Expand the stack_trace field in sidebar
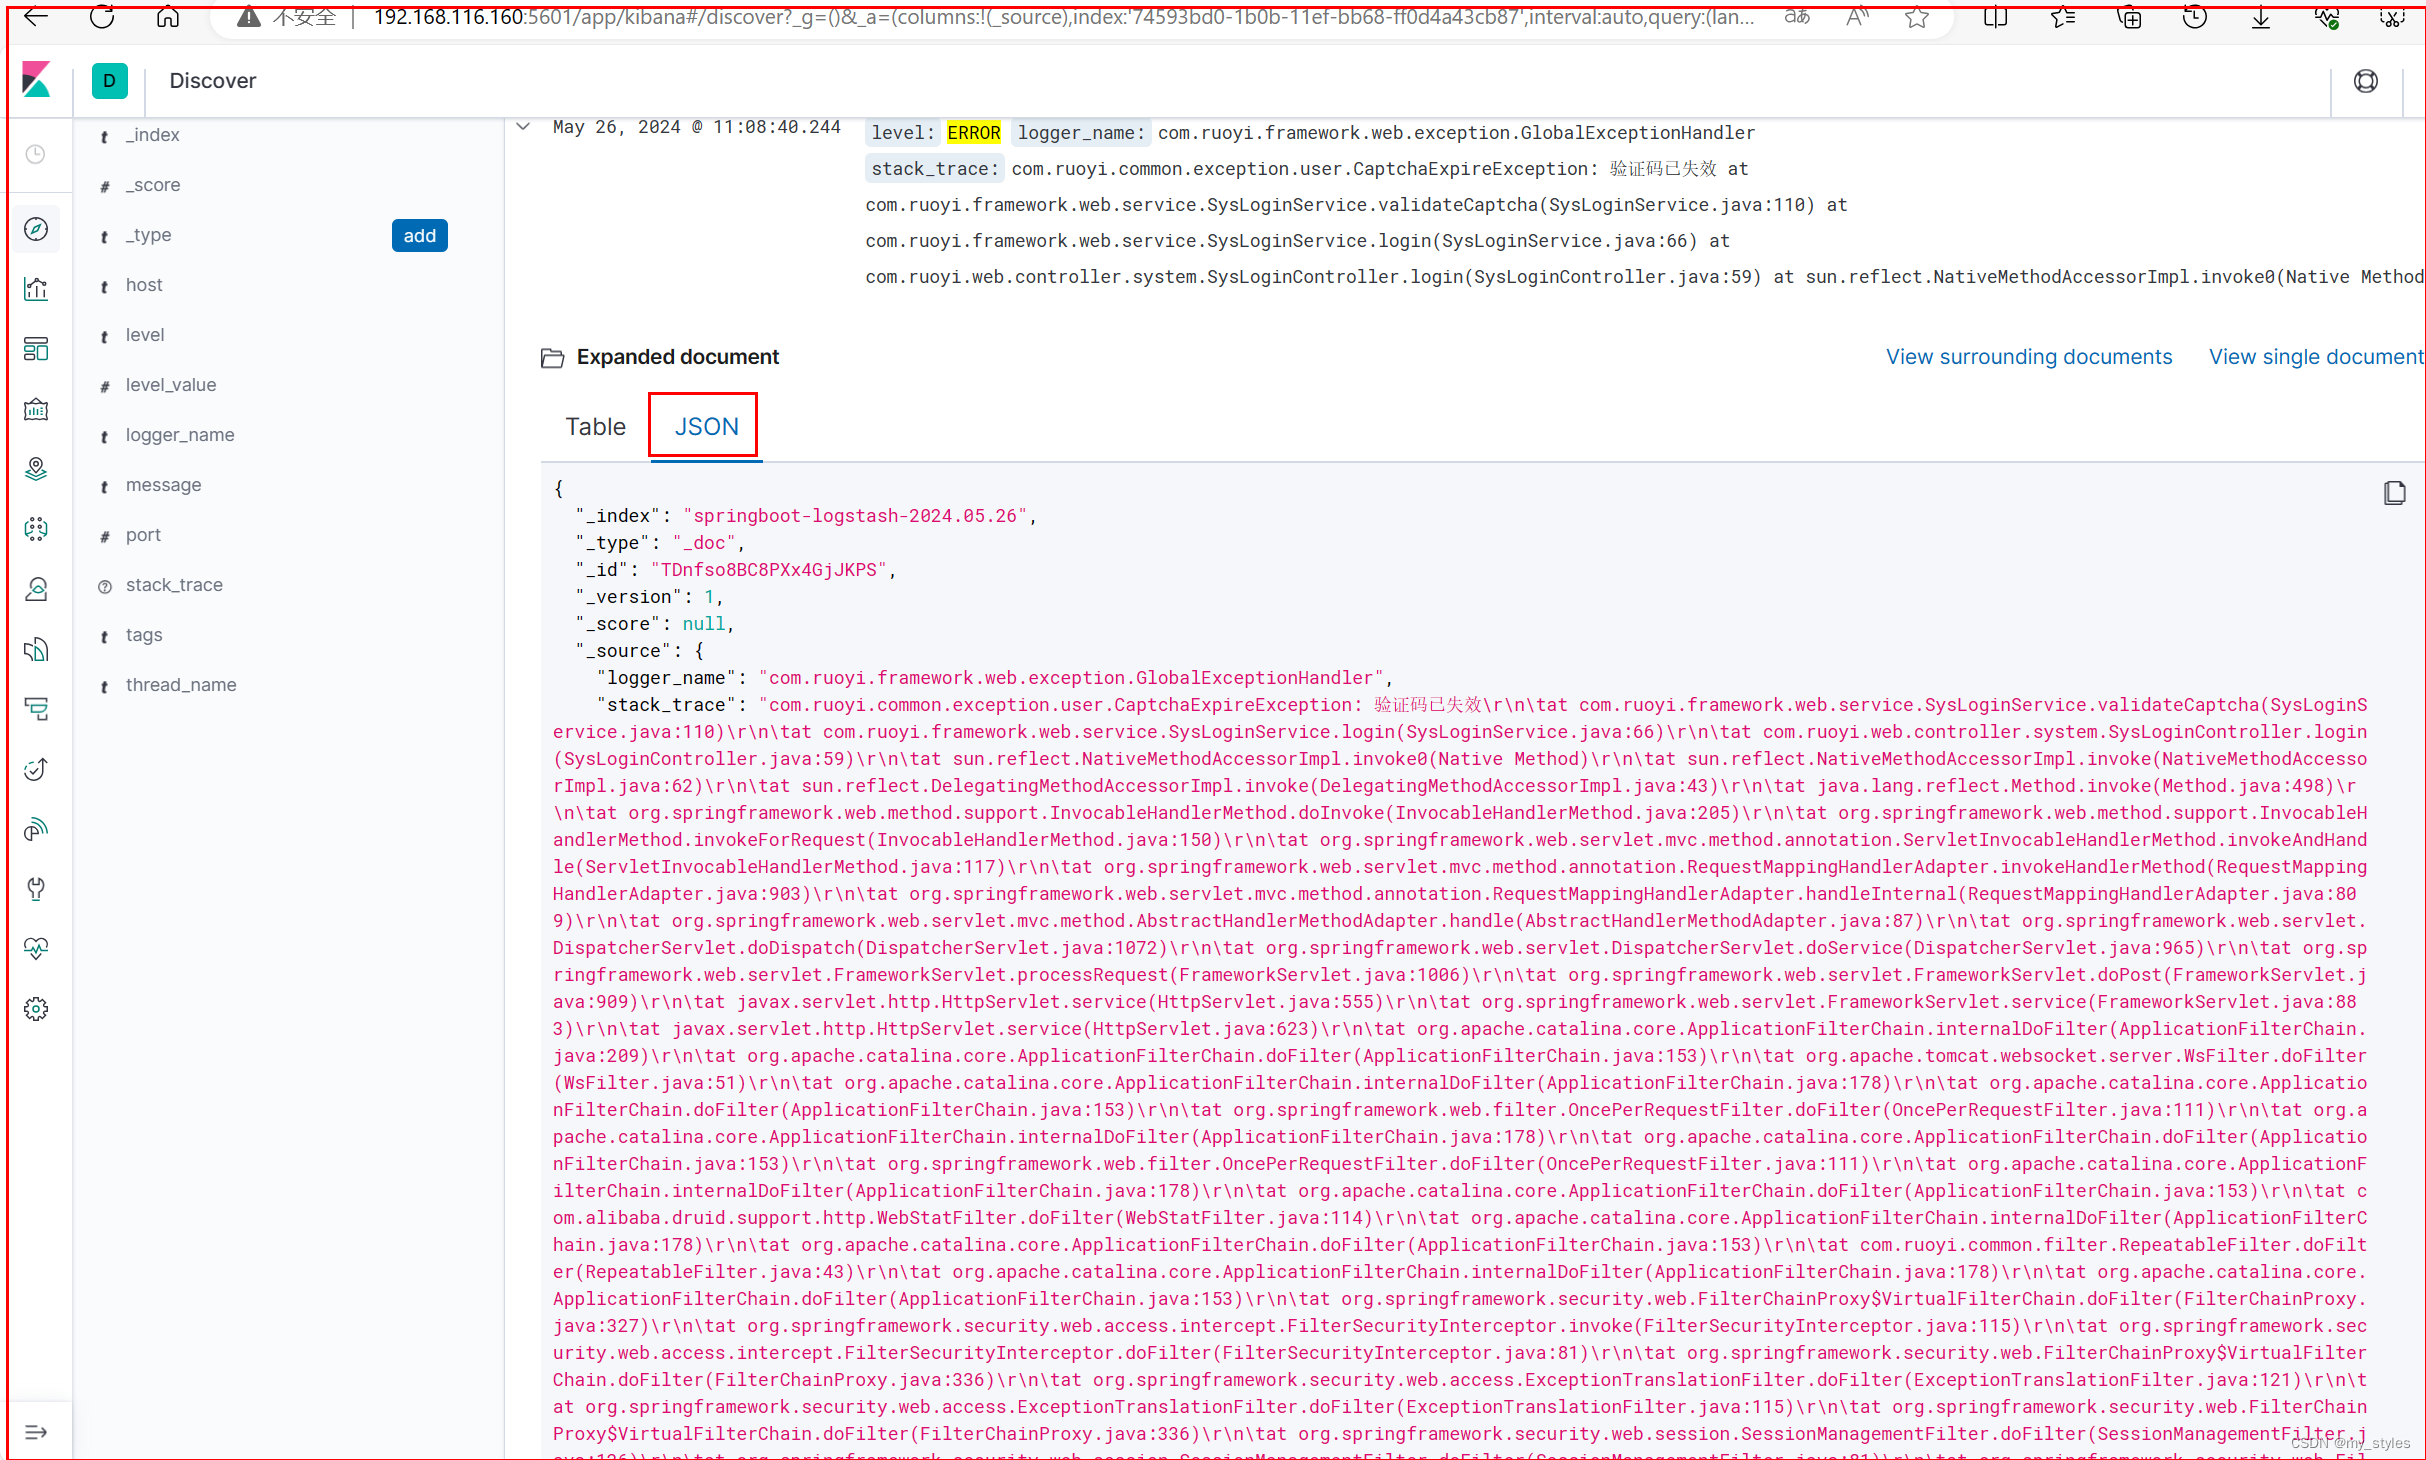Image resolution: width=2426 pixels, height=1460 pixels. (x=173, y=584)
